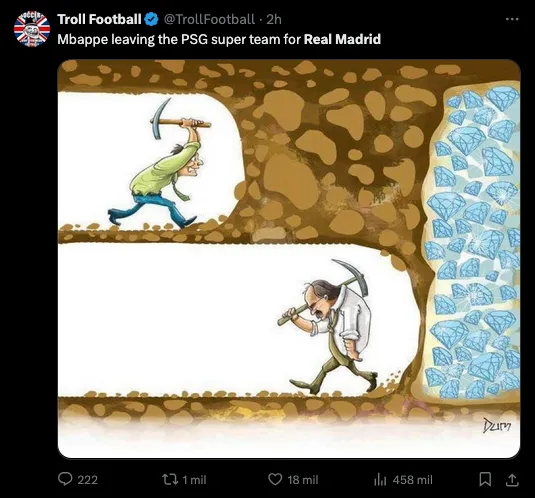
Task: Click the share upload arrow icon
Action: [512, 480]
